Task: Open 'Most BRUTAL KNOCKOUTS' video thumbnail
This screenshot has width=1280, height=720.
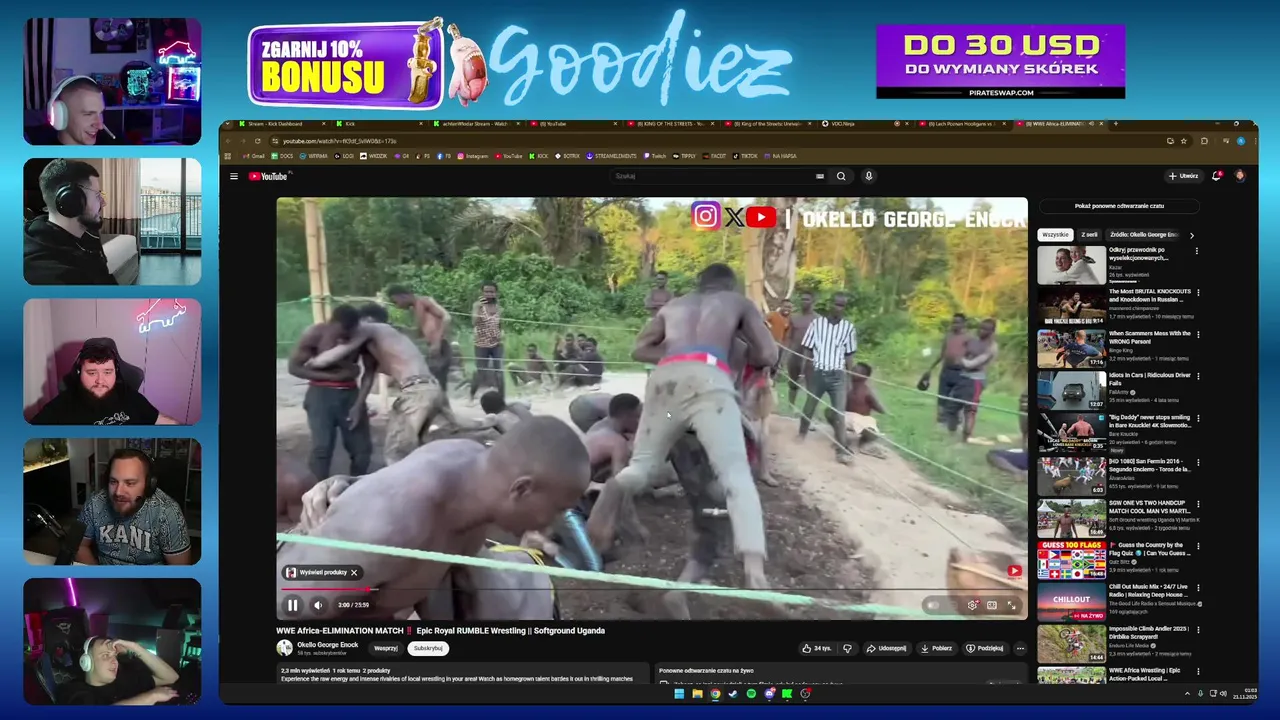Action: (x=1071, y=307)
